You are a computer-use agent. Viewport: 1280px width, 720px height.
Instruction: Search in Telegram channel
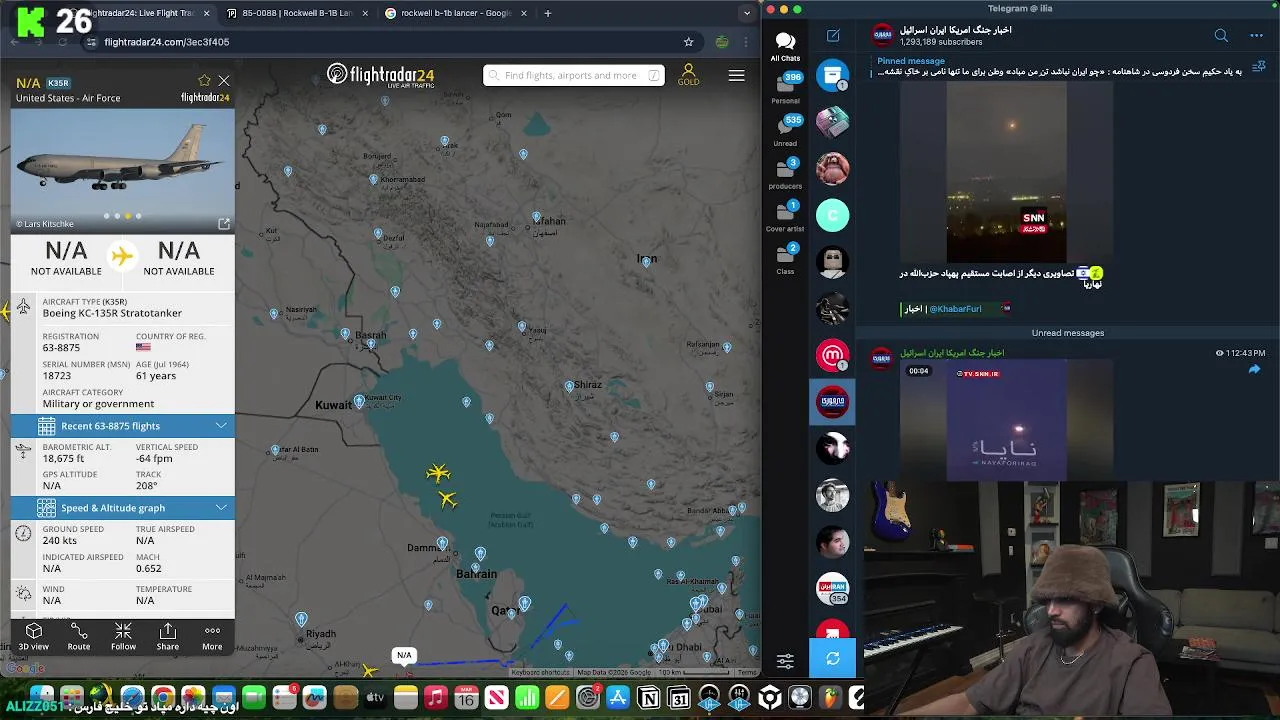pyautogui.click(x=1221, y=36)
